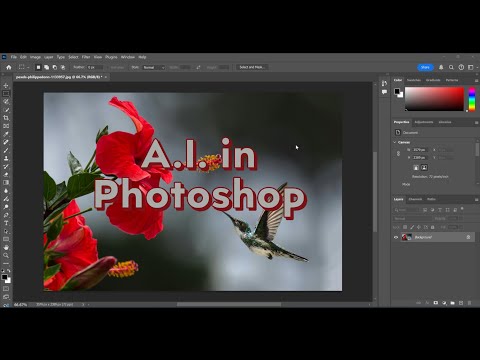Create a new group folder icon
Image resolution: width=480 pixels, height=360 pixels.
(452, 303)
